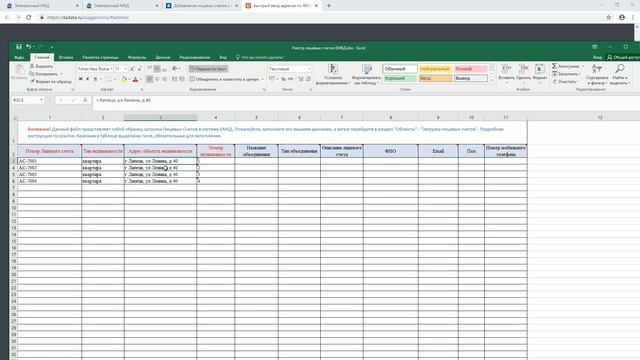Open the font size dropdown
Screen dimensions: 640x360
pyautogui.click(x=125, y=69)
